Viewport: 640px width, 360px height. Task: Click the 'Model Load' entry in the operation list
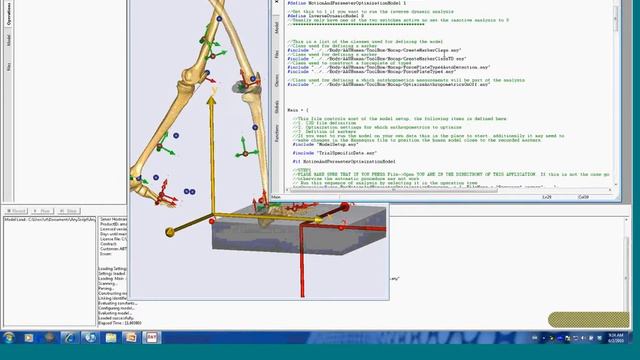tap(50, 220)
